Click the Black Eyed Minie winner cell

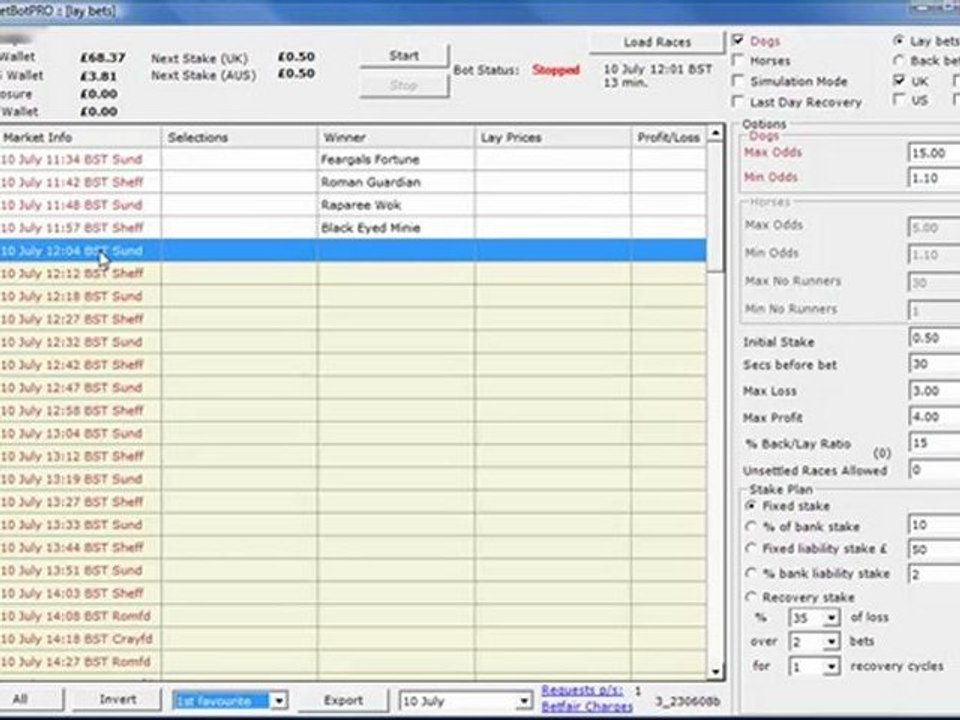[x=396, y=228]
